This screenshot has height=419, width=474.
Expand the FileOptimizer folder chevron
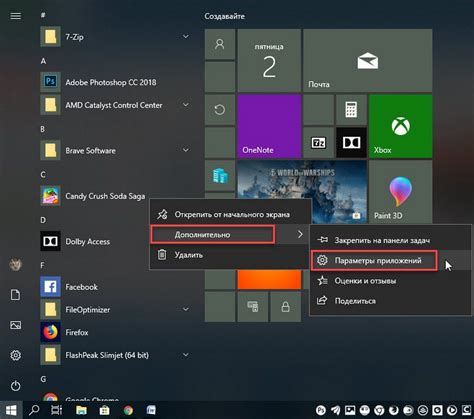186,309
